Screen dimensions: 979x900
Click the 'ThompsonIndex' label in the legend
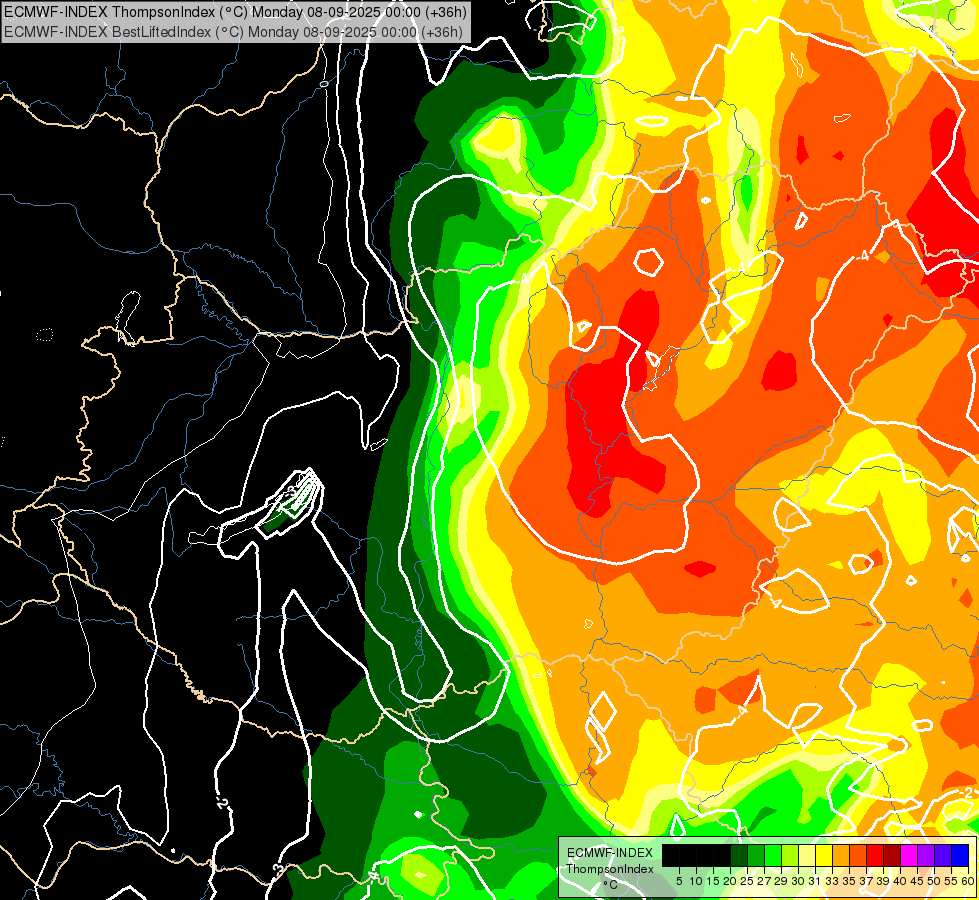click(x=609, y=869)
